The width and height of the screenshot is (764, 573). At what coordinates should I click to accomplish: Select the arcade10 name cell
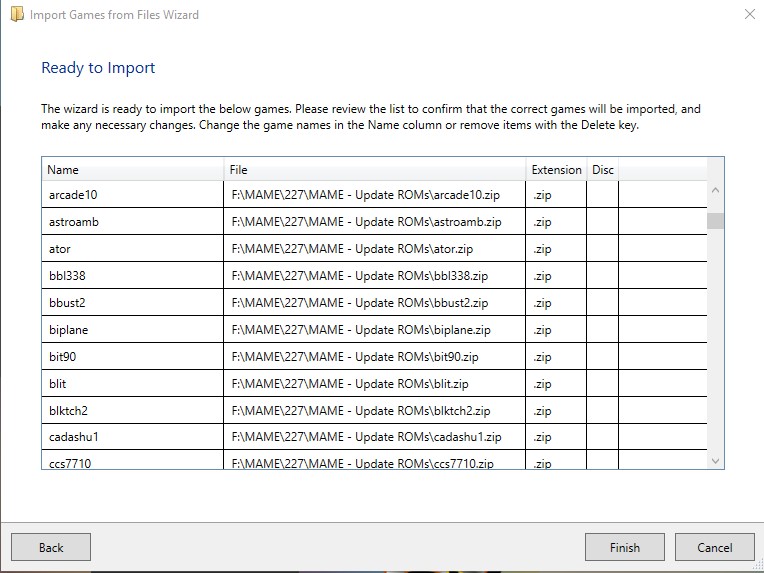click(x=133, y=195)
